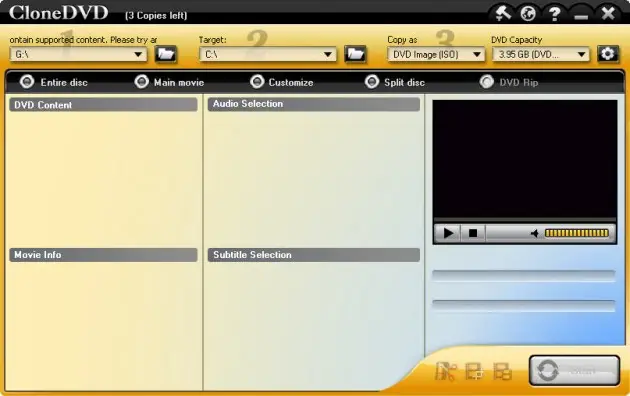
Task: Click the play button under preview
Action: (448, 233)
